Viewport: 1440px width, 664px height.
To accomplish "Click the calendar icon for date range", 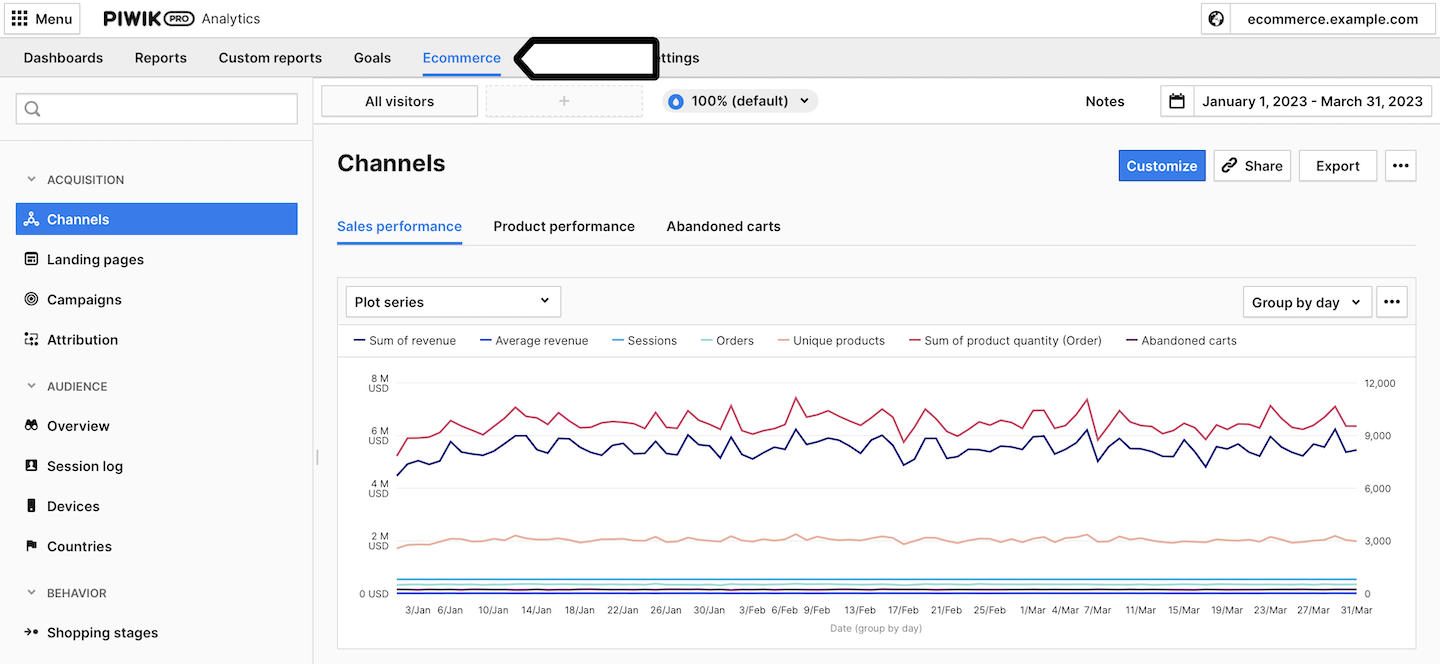I will click(x=1177, y=101).
